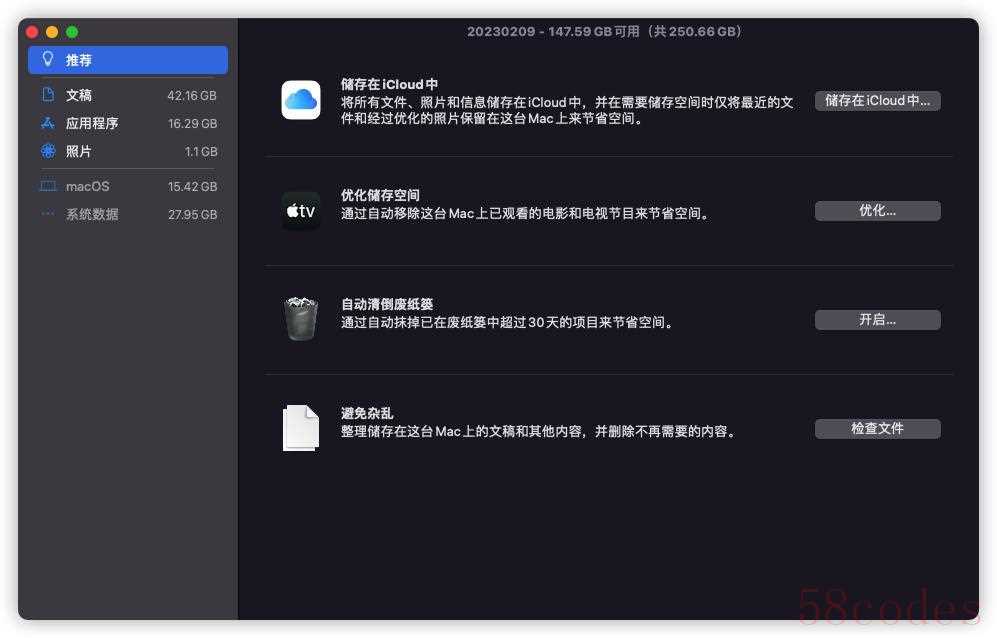Screen dimensions: 997x638
Task: Click the iCloud cloud icon
Action: click(x=301, y=100)
